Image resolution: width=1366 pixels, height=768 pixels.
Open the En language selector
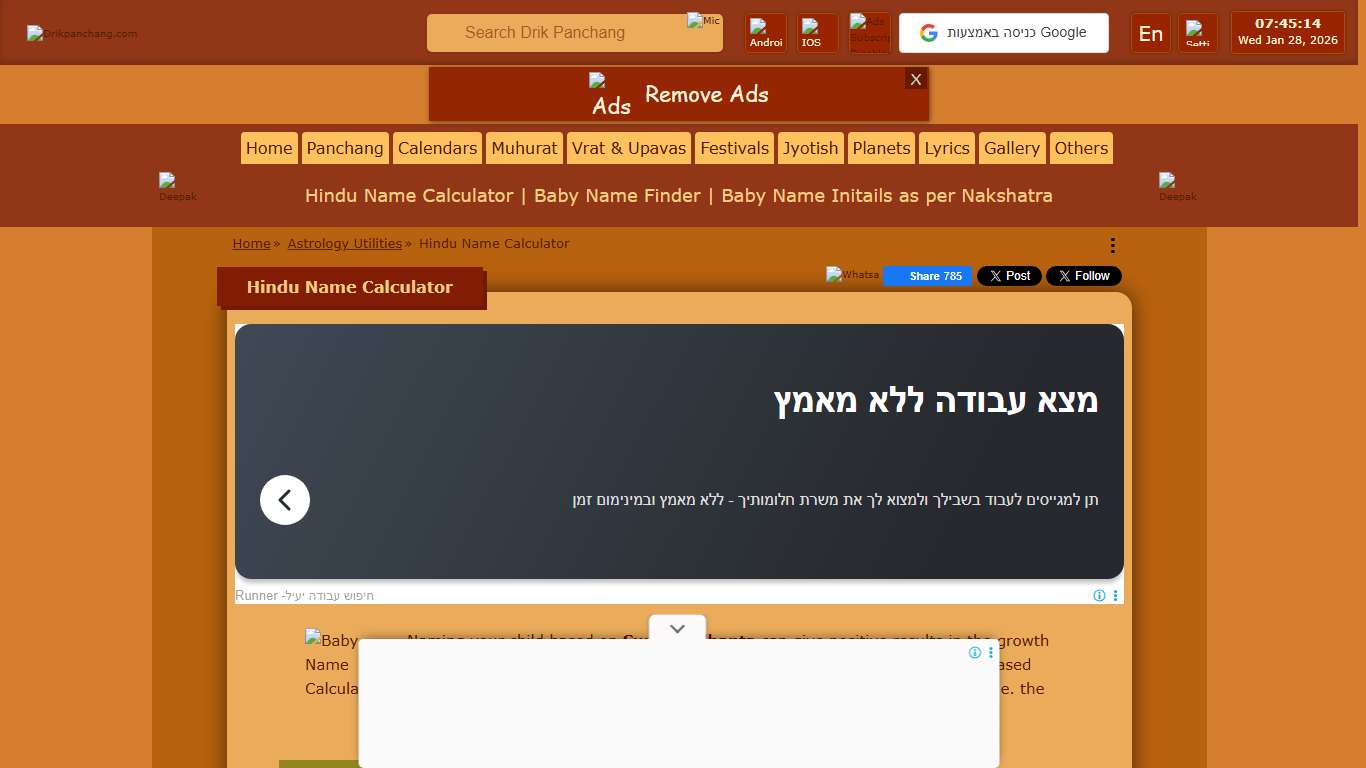(x=1150, y=33)
